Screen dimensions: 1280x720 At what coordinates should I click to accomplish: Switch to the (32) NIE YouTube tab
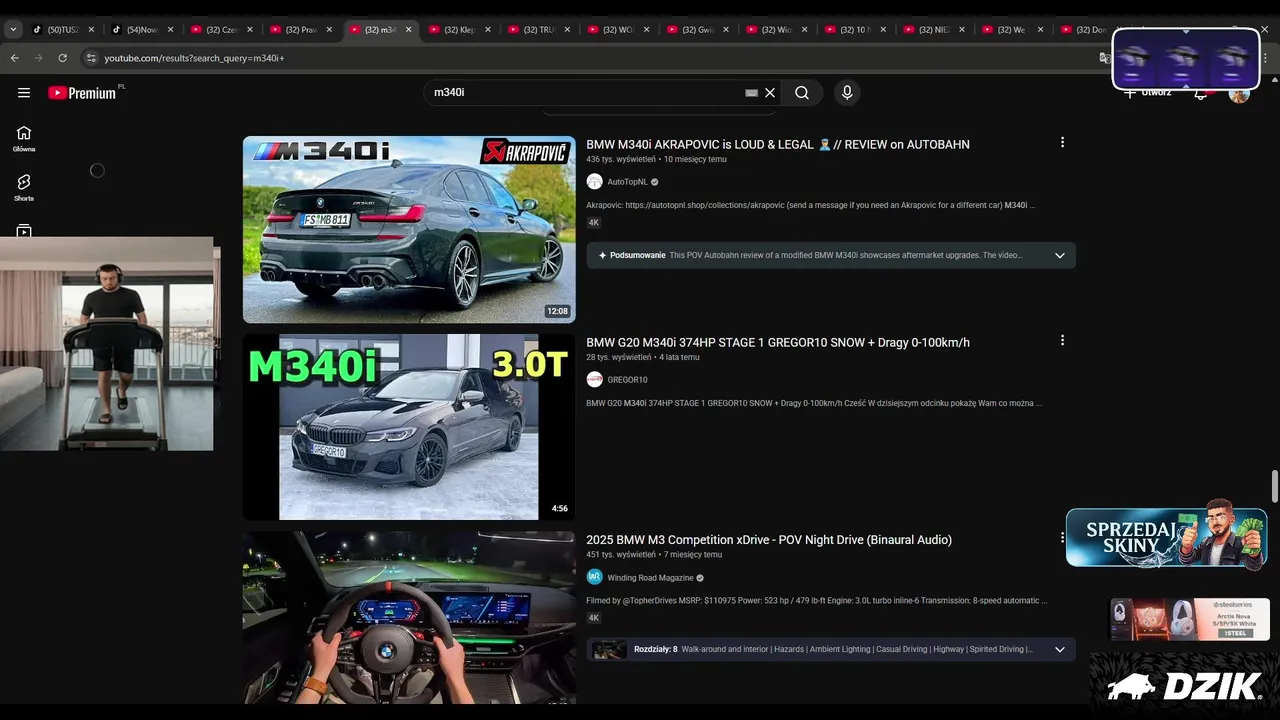click(x=933, y=30)
